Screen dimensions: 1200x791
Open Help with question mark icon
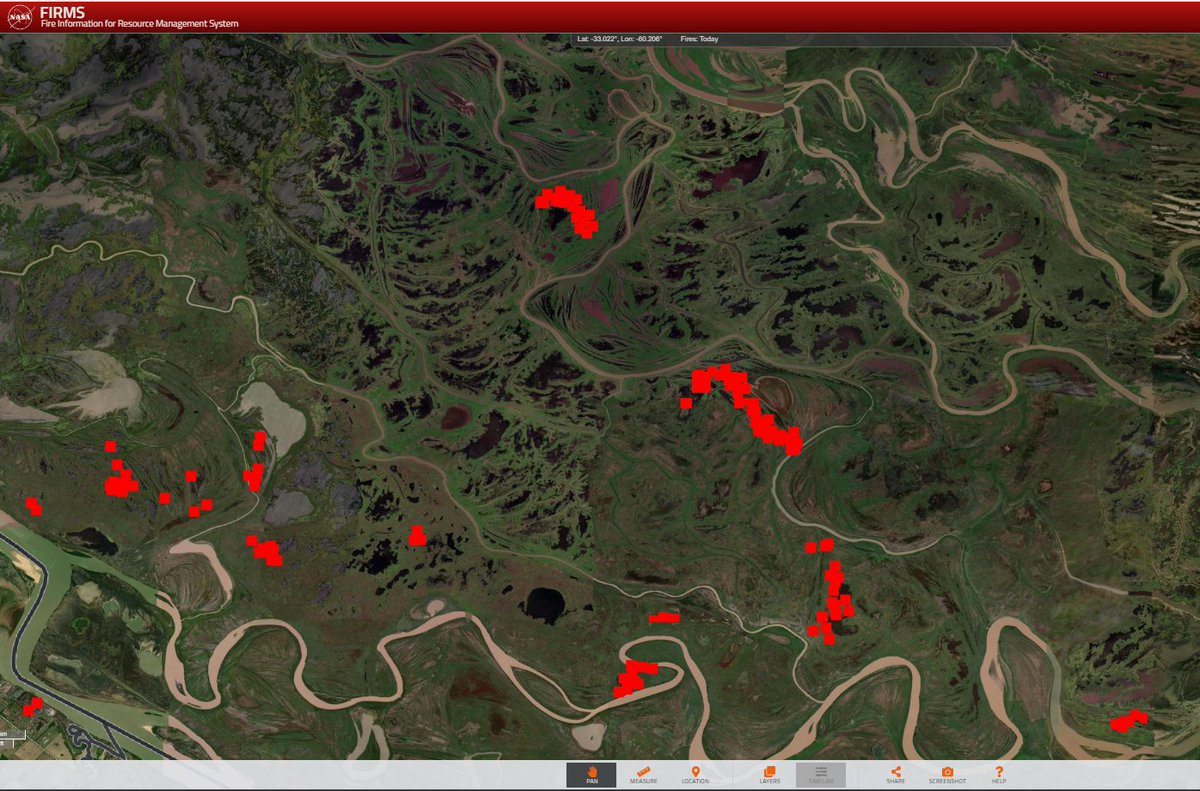998,775
